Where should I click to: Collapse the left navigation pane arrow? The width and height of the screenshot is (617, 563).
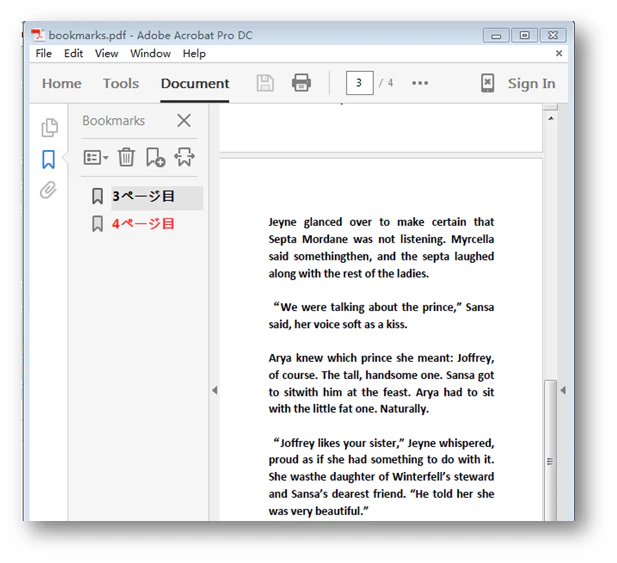[214, 390]
